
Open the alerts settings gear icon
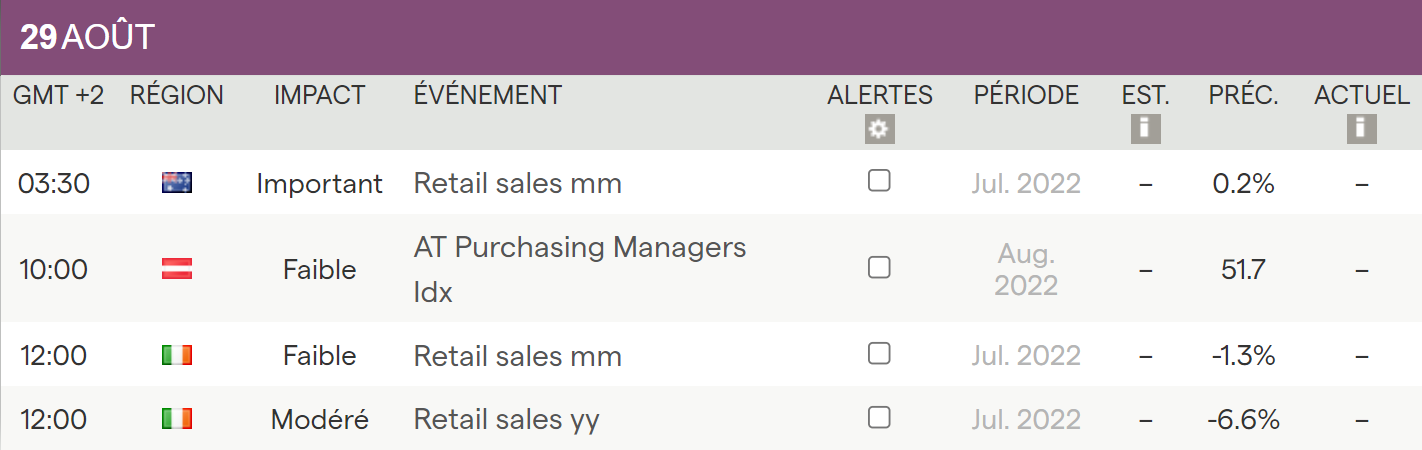coord(880,130)
